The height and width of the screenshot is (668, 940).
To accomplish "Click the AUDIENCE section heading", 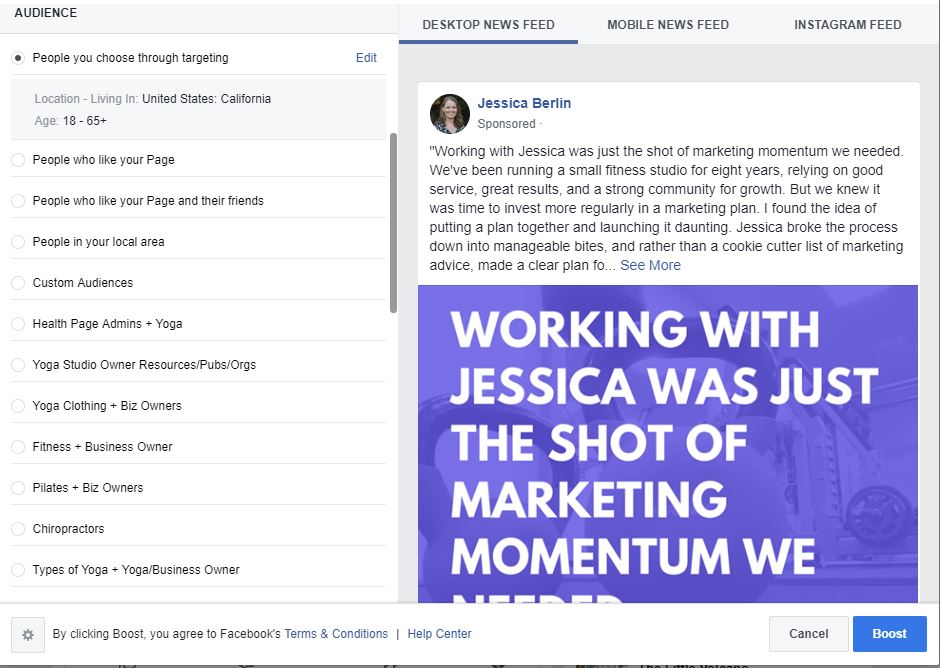I will (x=46, y=13).
